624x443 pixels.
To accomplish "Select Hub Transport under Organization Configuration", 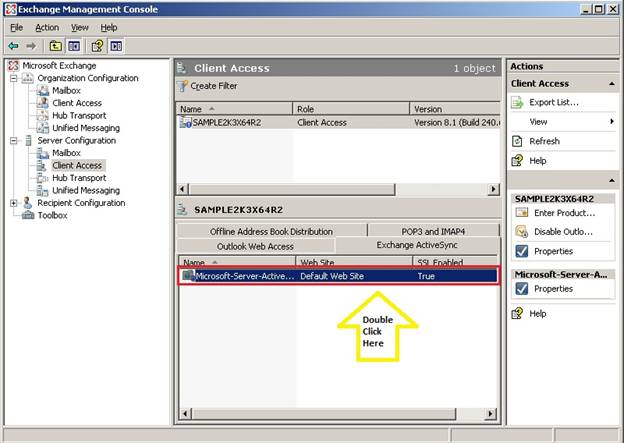I will (79, 115).
